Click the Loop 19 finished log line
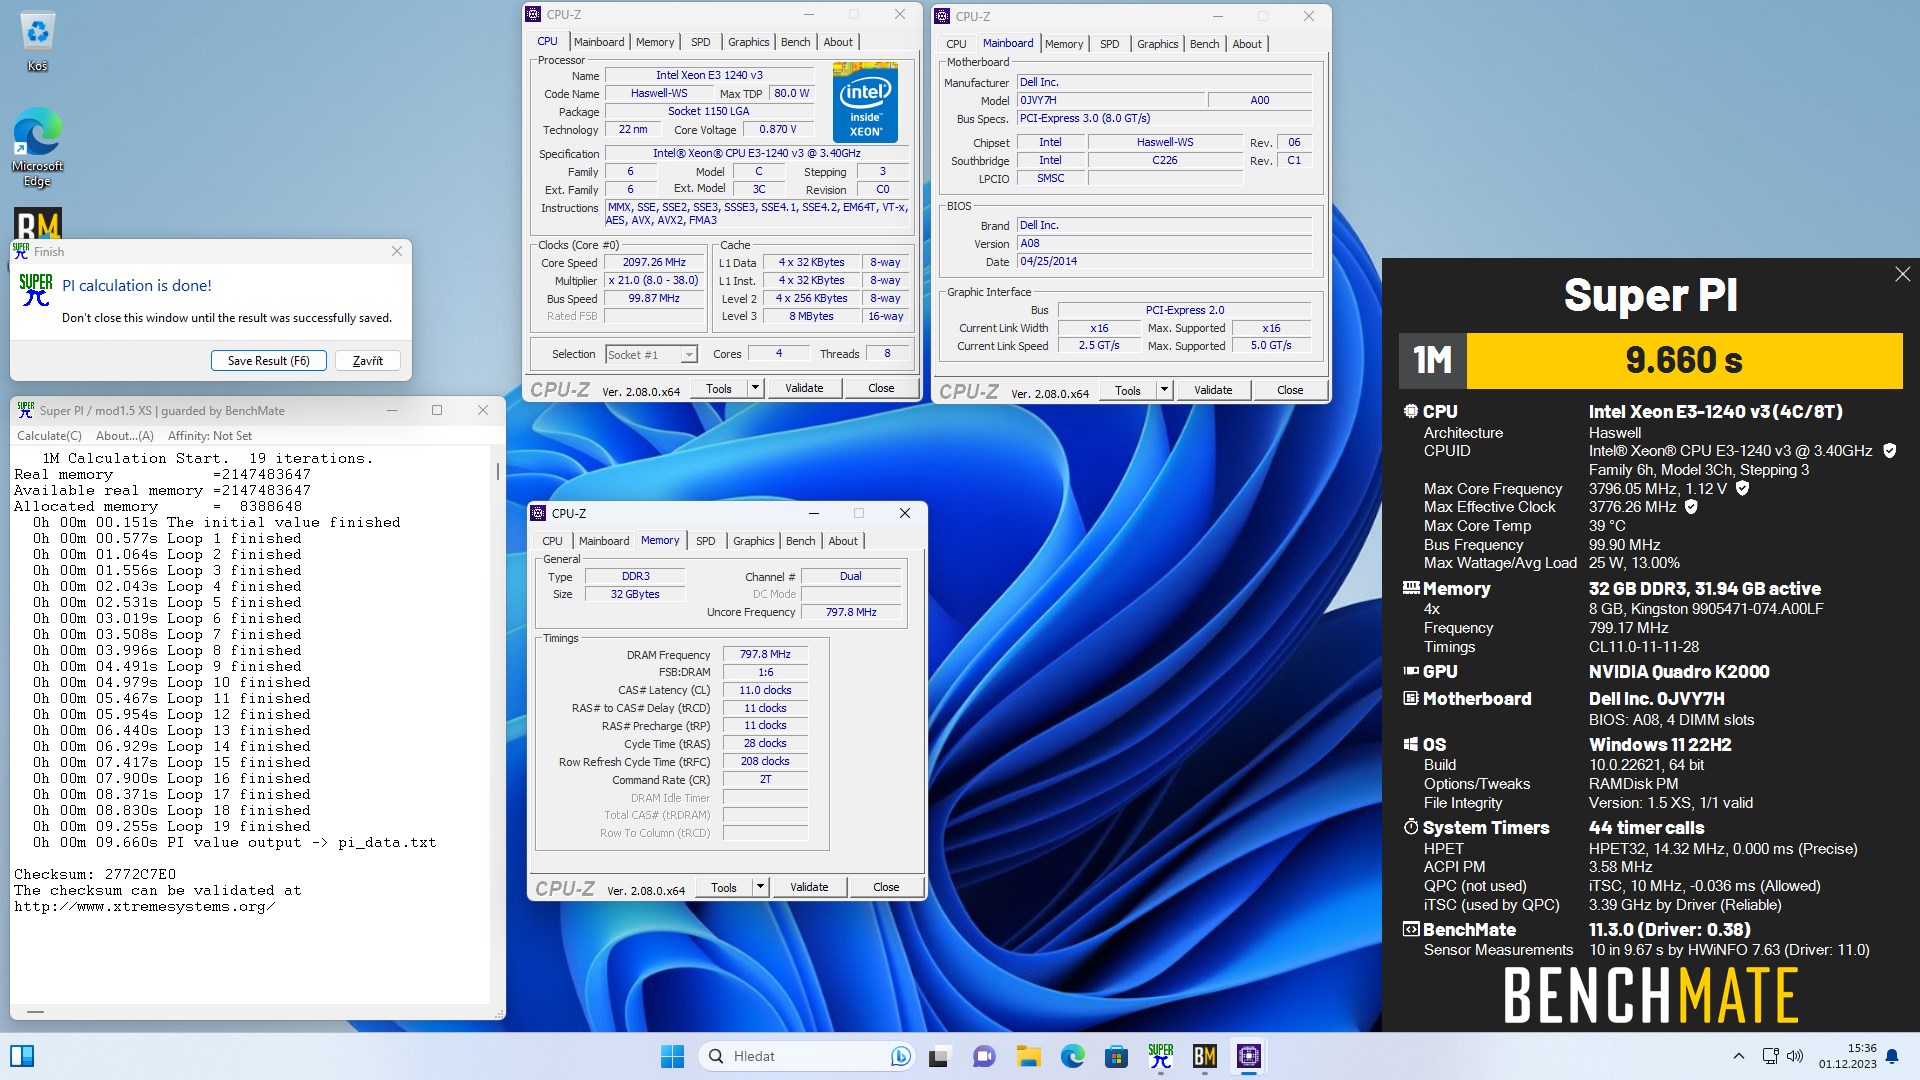Image resolution: width=1920 pixels, height=1080 pixels. 171,826
